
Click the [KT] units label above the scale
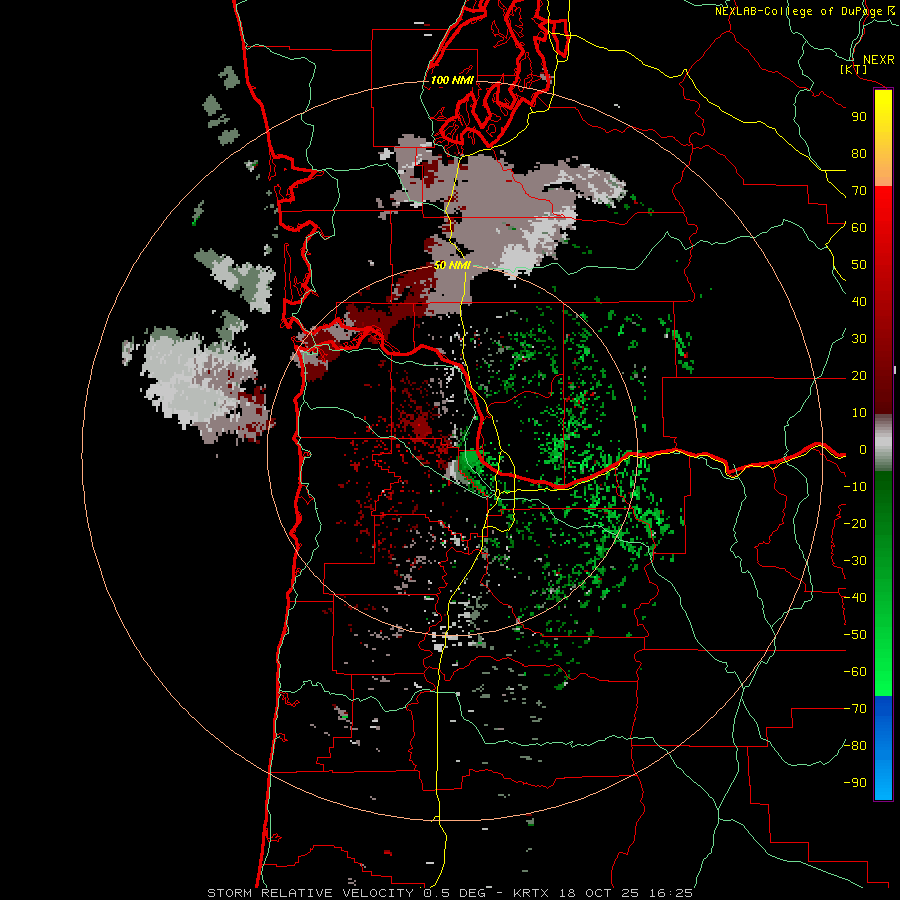(854, 69)
